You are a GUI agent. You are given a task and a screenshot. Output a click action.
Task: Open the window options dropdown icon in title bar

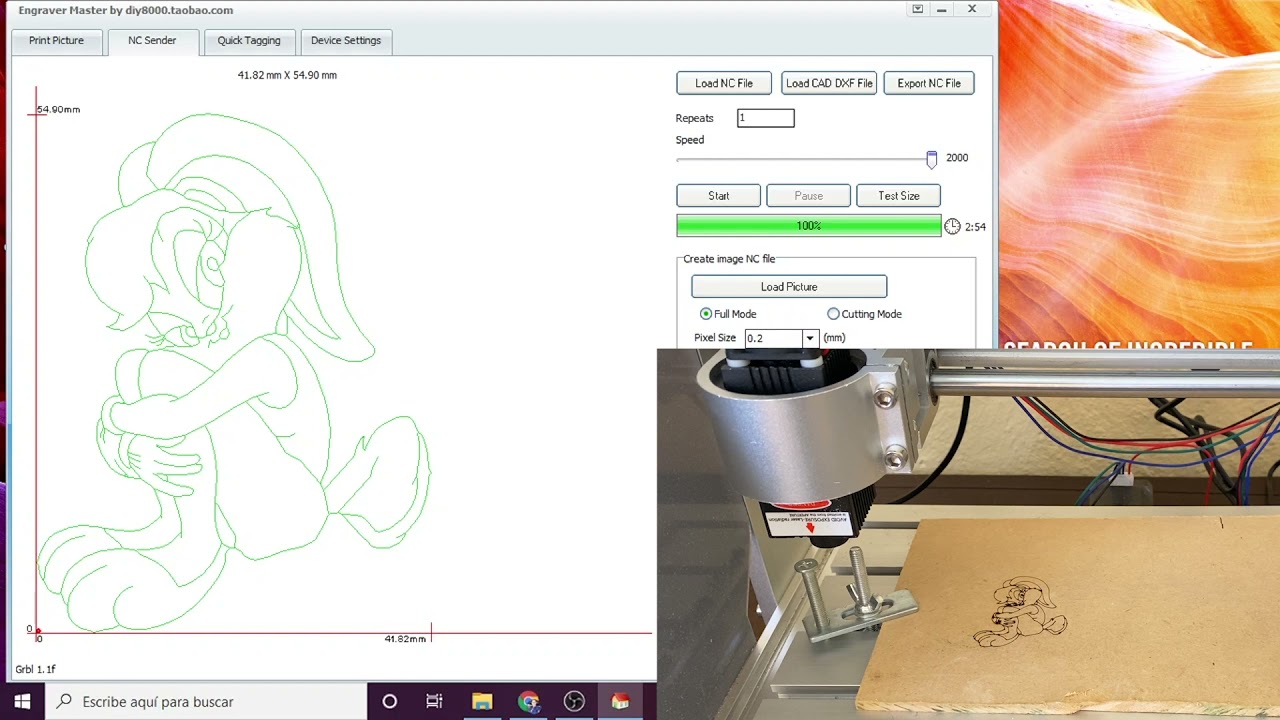pyautogui.click(x=917, y=9)
